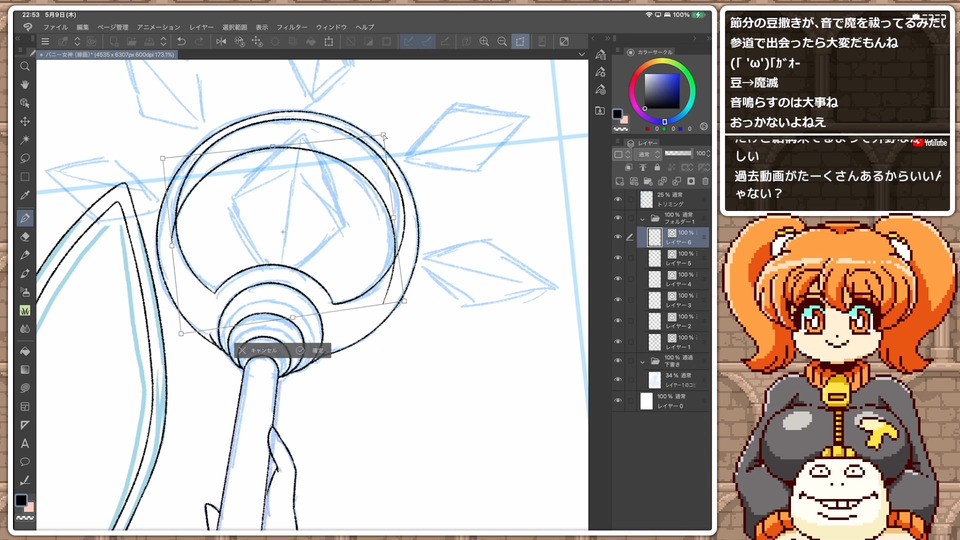960x540 pixels.
Task: Select the Zoom magnifier tool
Action: (x=25, y=66)
